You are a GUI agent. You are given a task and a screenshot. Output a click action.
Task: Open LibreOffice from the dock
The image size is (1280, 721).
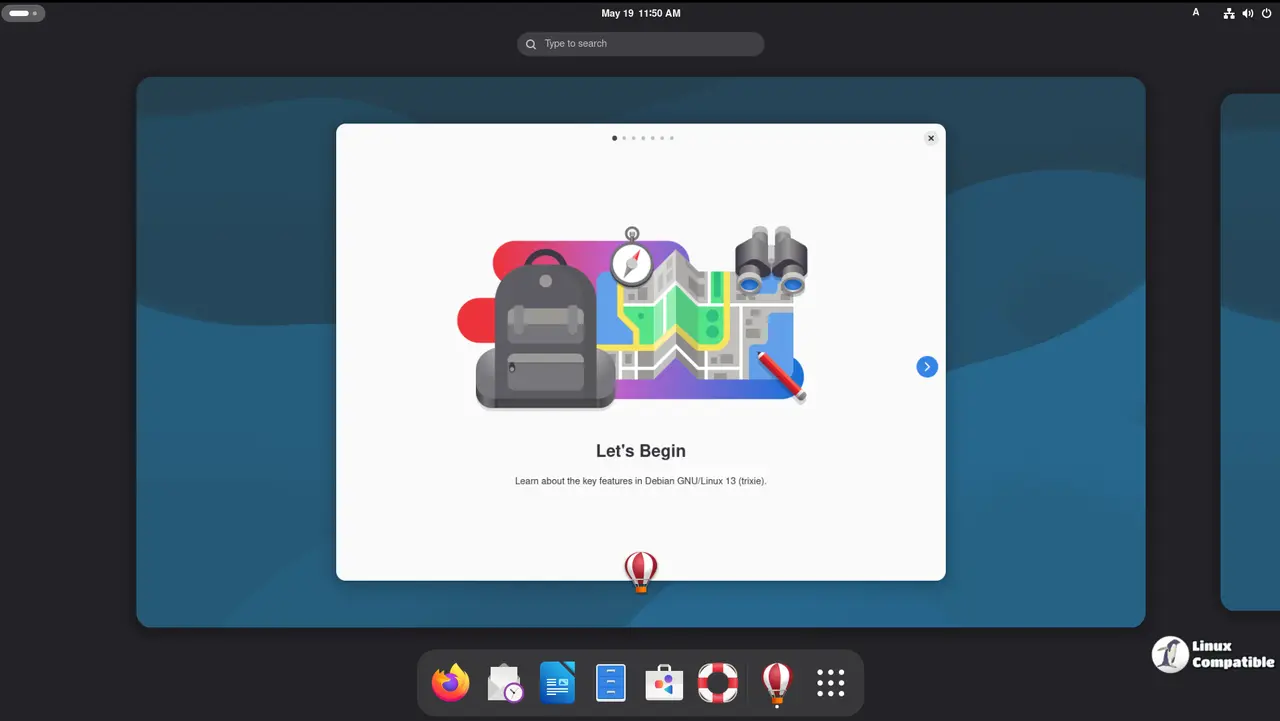[x=557, y=682]
